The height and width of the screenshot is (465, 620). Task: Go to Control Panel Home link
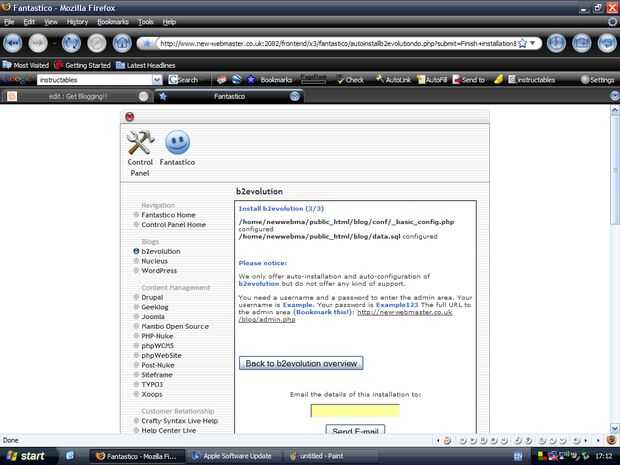pos(174,225)
